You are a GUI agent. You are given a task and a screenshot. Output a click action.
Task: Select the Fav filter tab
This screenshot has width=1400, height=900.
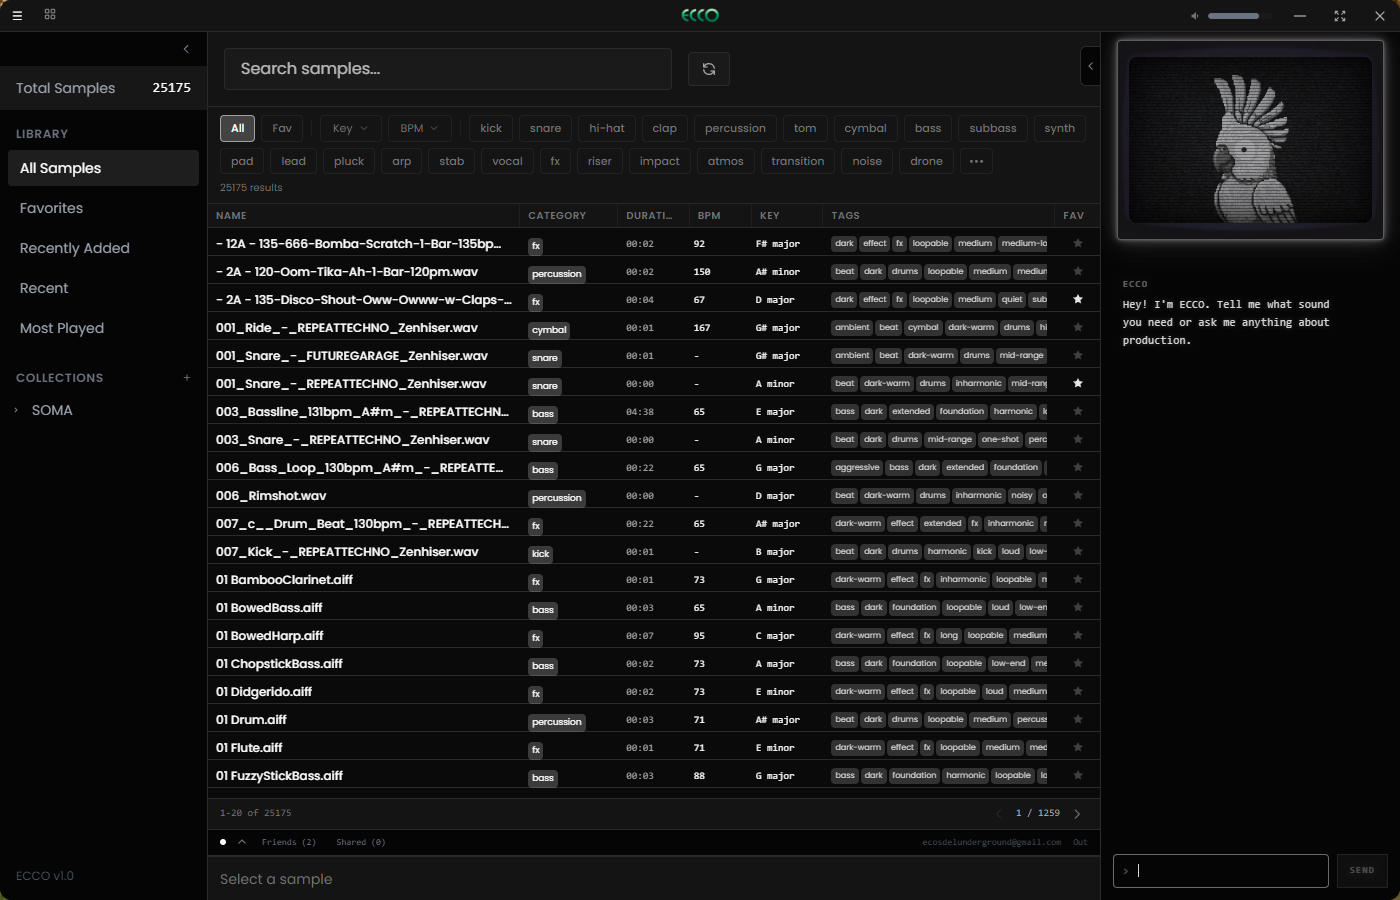[282, 128]
